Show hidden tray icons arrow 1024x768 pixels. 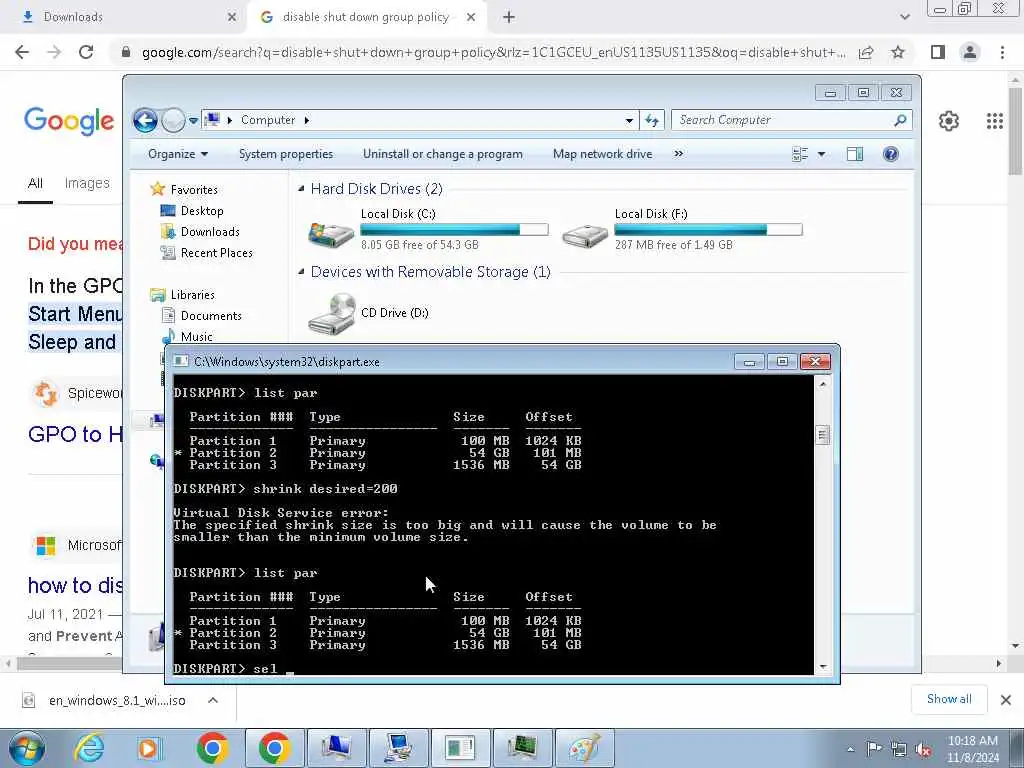[x=850, y=750]
